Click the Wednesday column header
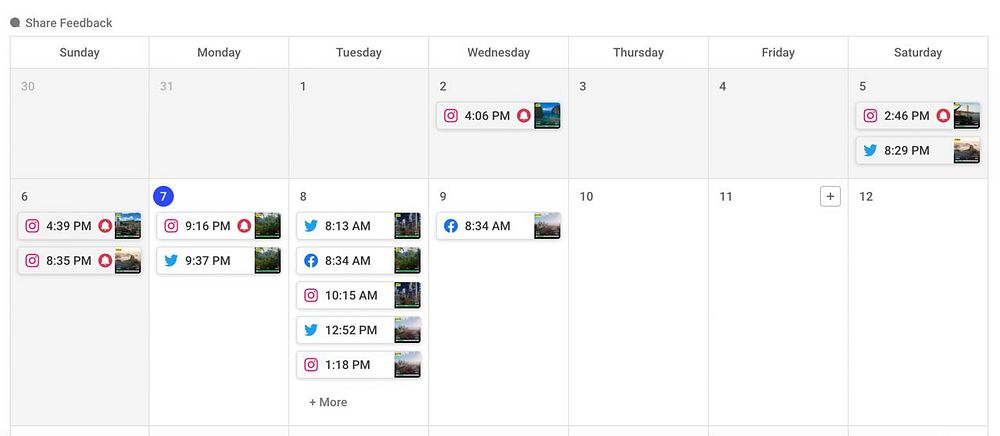The height and width of the screenshot is (436, 1000). (499, 52)
